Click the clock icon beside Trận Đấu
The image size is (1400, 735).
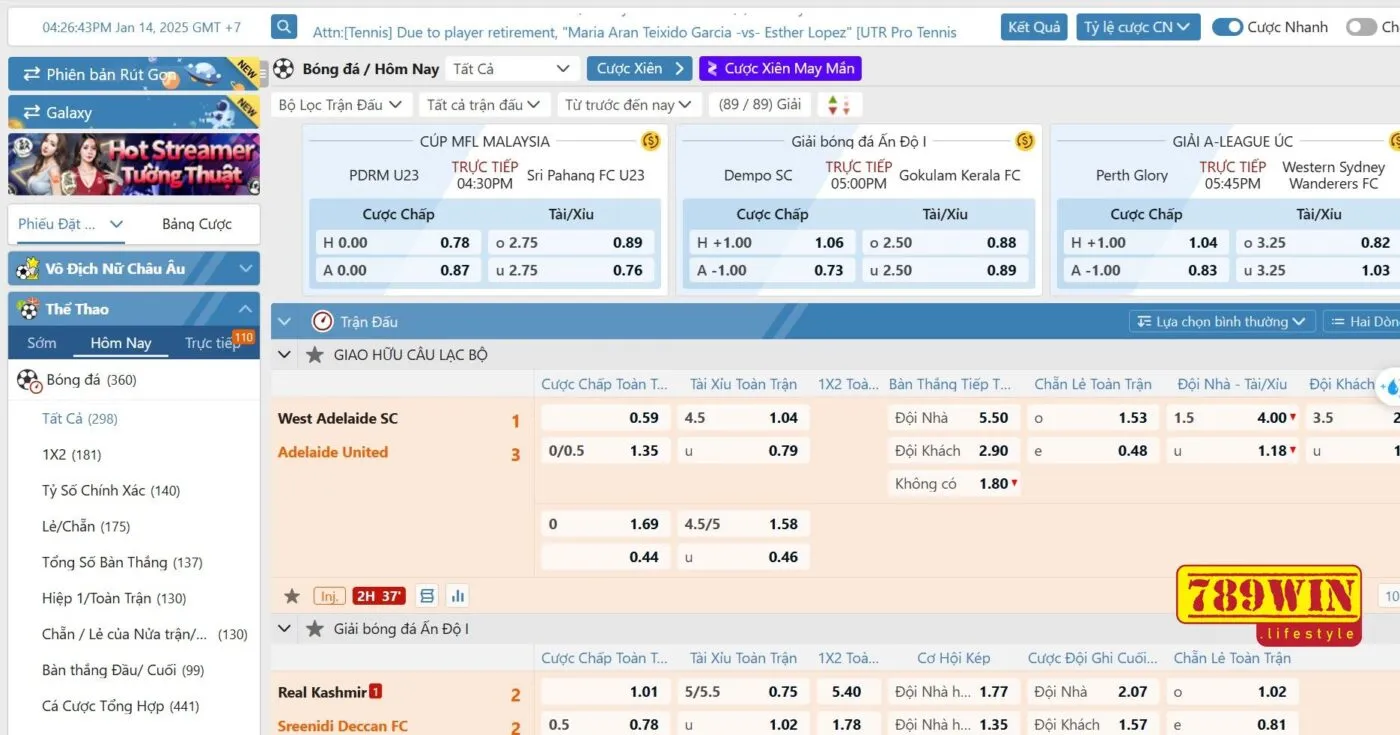(x=322, y=322)
